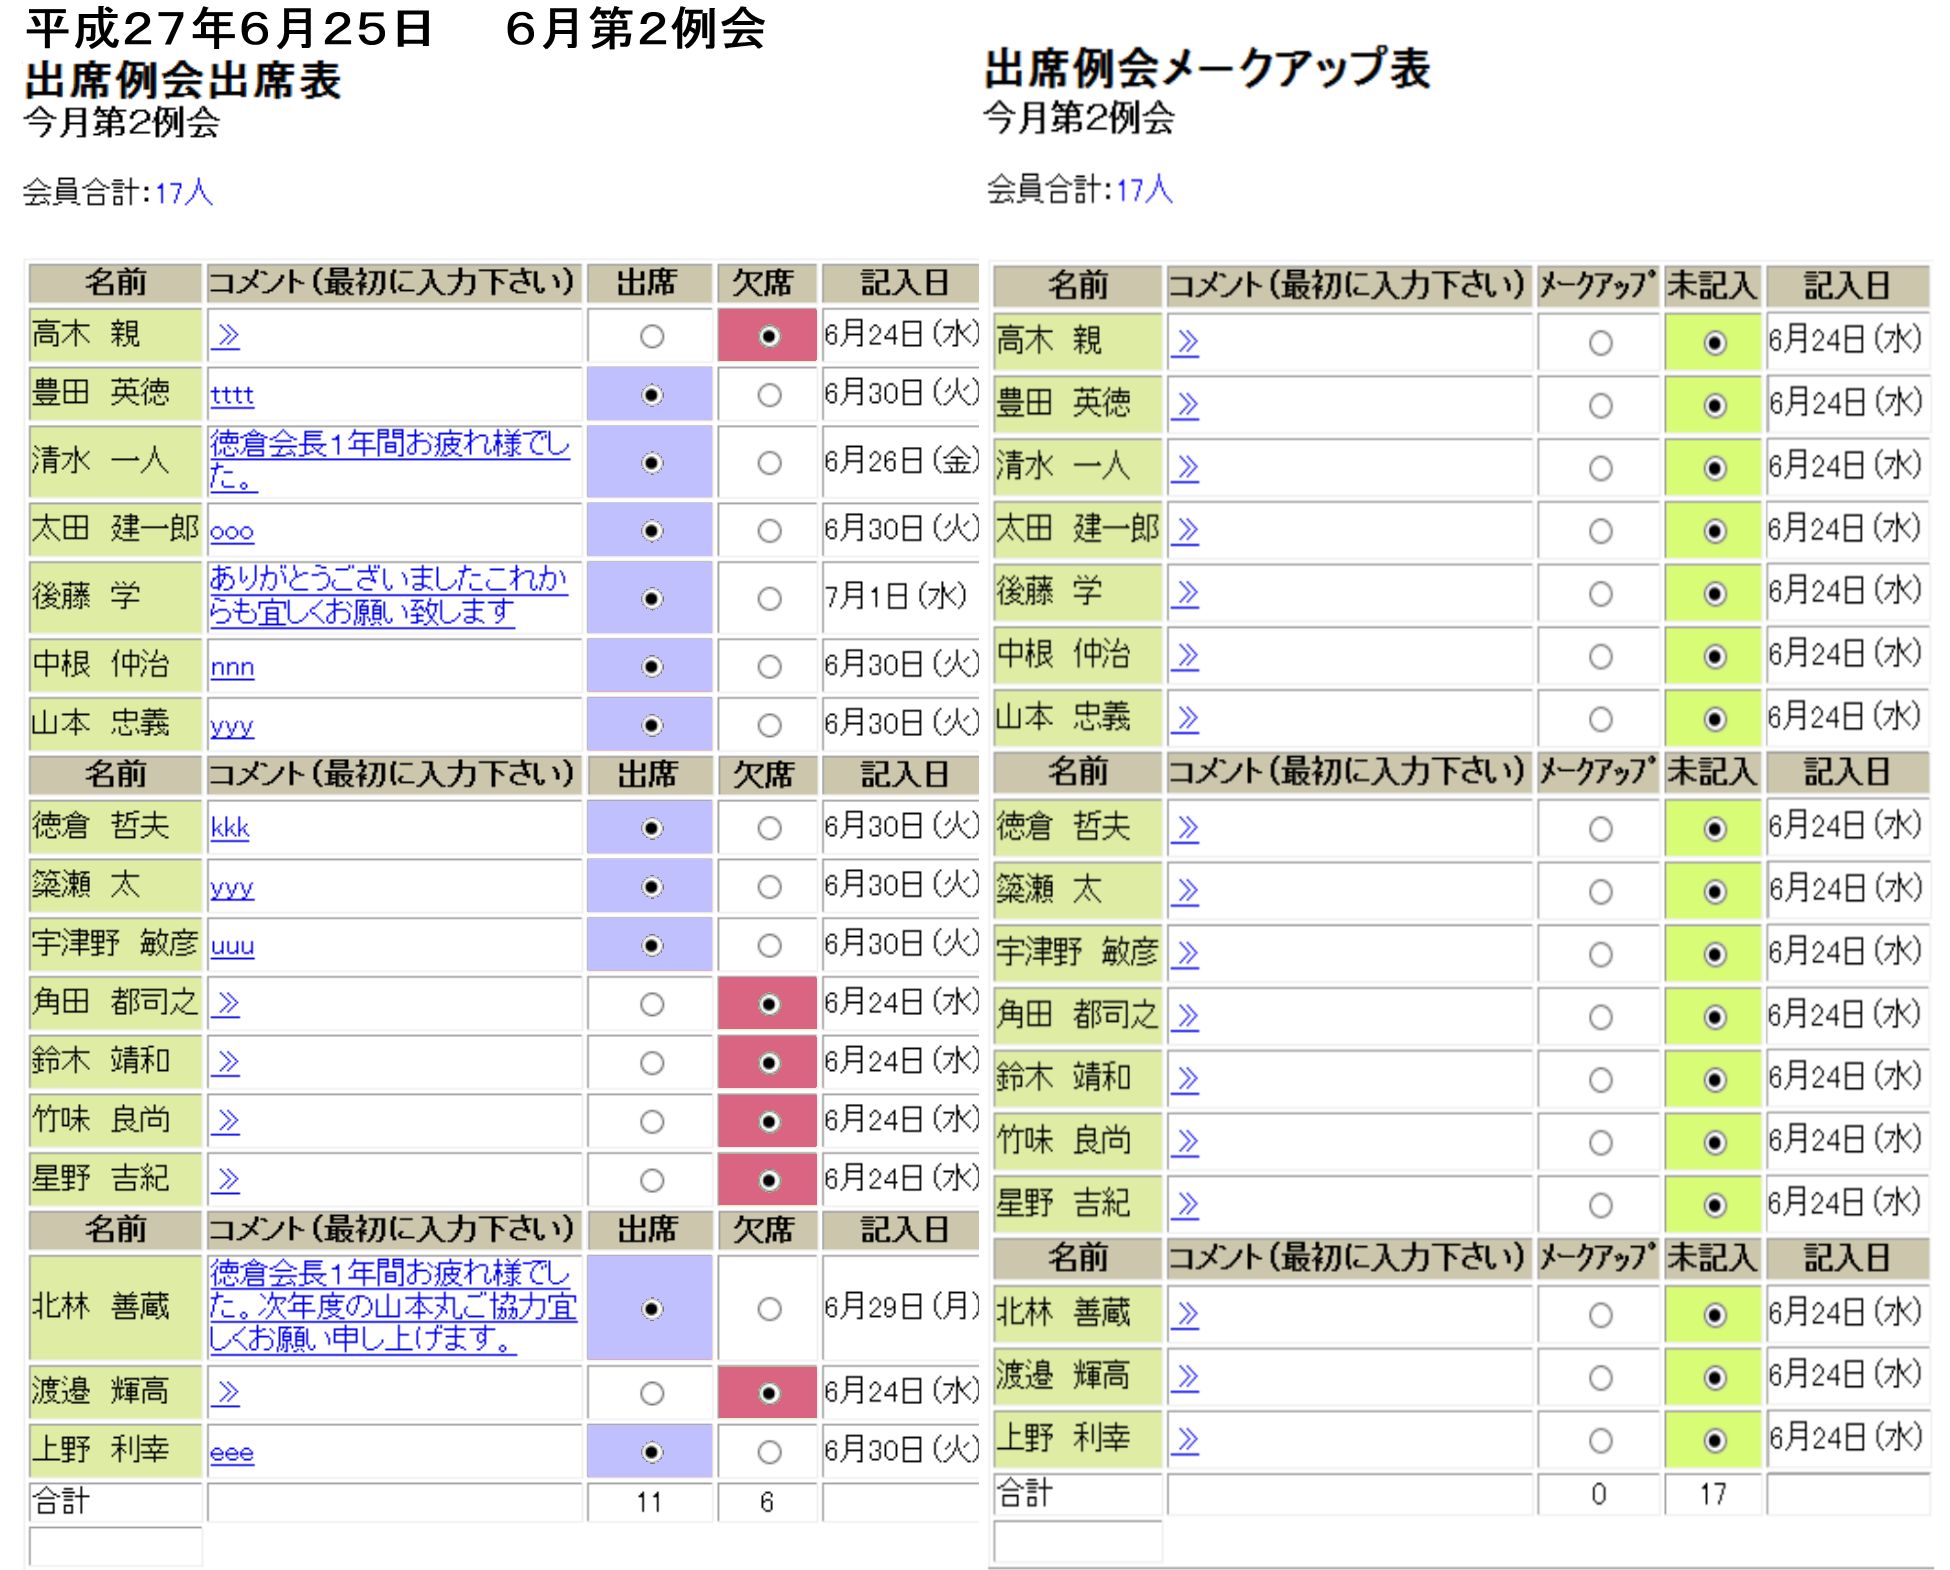Click 17人 member total under 出席例会出席表

coord(184,192)
